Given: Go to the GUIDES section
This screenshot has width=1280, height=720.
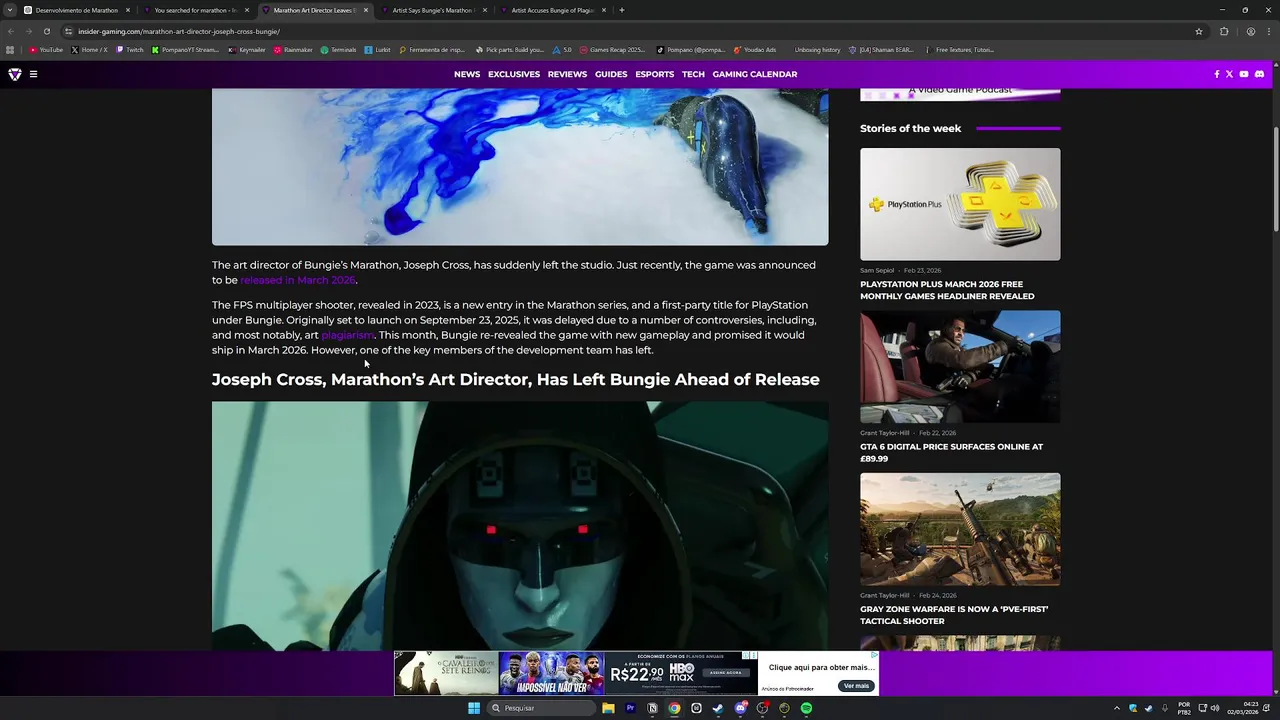Looking at the screenshot, I should (611, 74).
